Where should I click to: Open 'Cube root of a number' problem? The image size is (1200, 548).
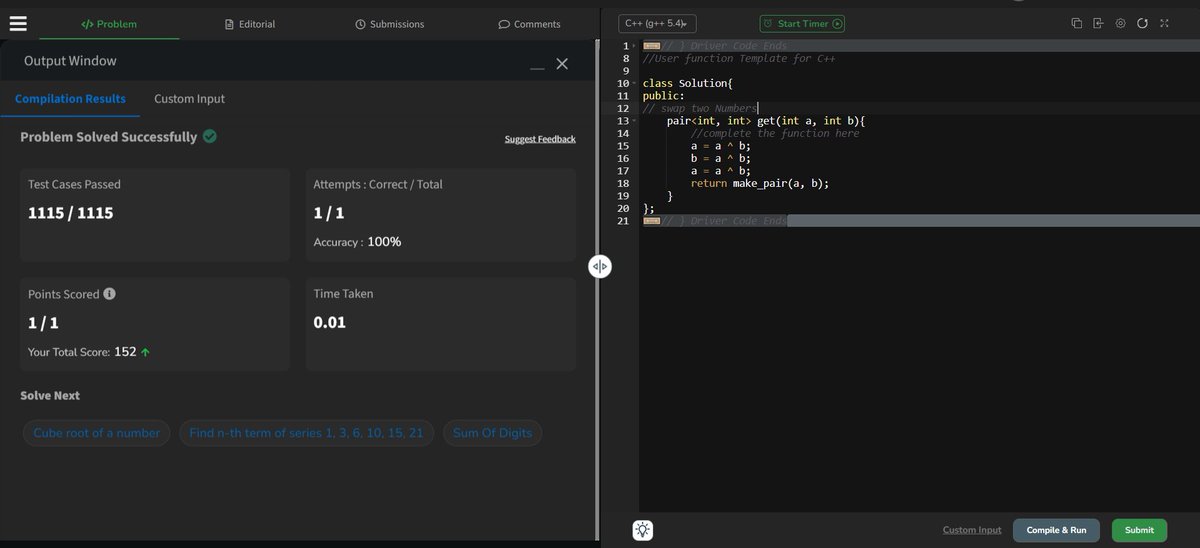click(x=96, y=433)
